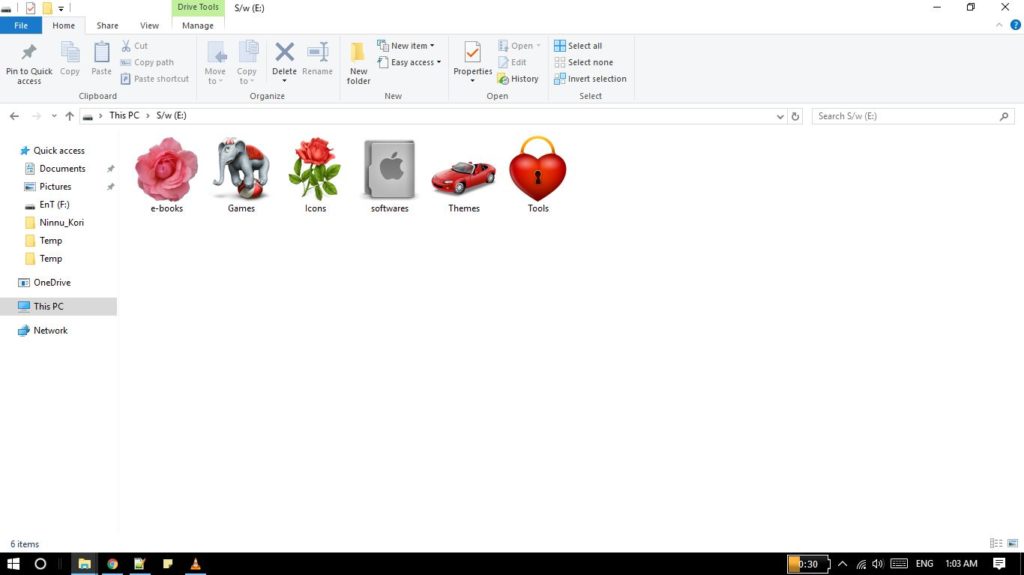Switch to the View ribbon tab

(x=149, y=25)
